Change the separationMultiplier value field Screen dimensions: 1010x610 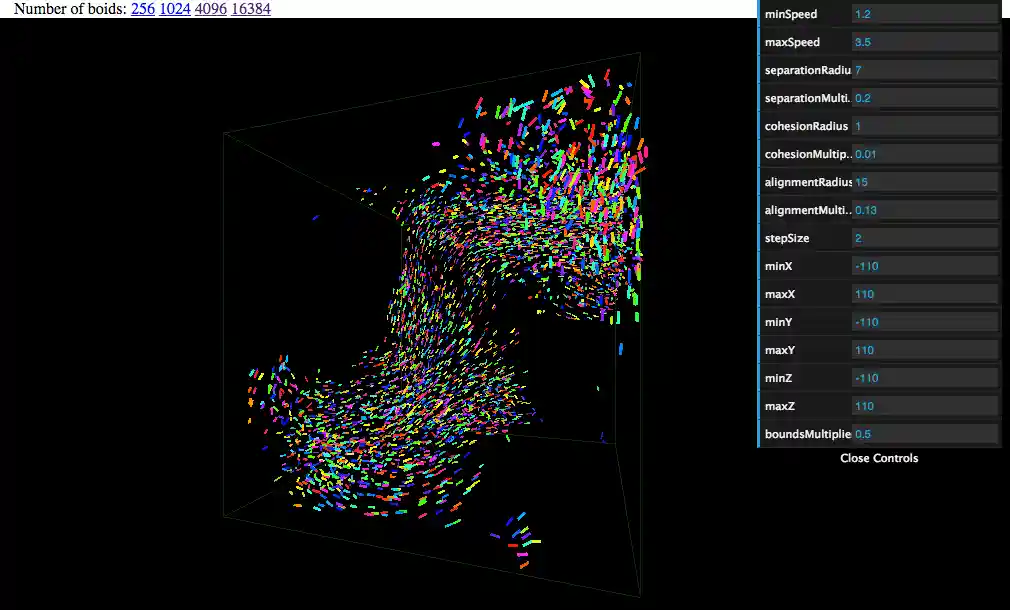pos(924,99)
